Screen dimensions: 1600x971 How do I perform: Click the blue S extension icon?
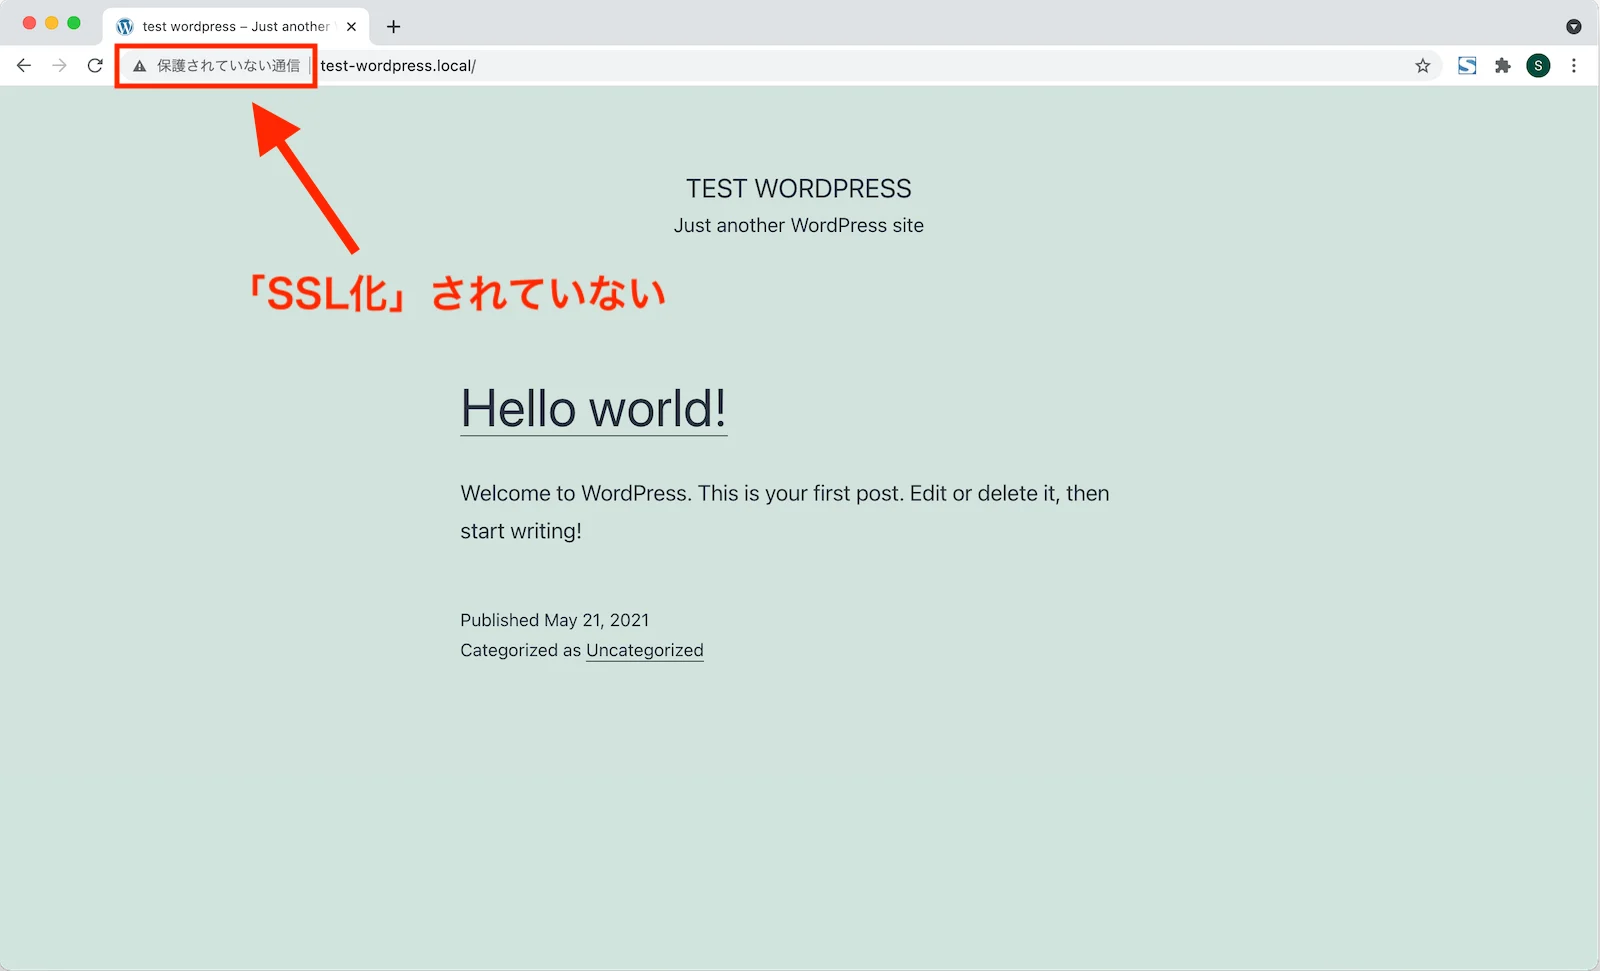[x=1467, y=65]
